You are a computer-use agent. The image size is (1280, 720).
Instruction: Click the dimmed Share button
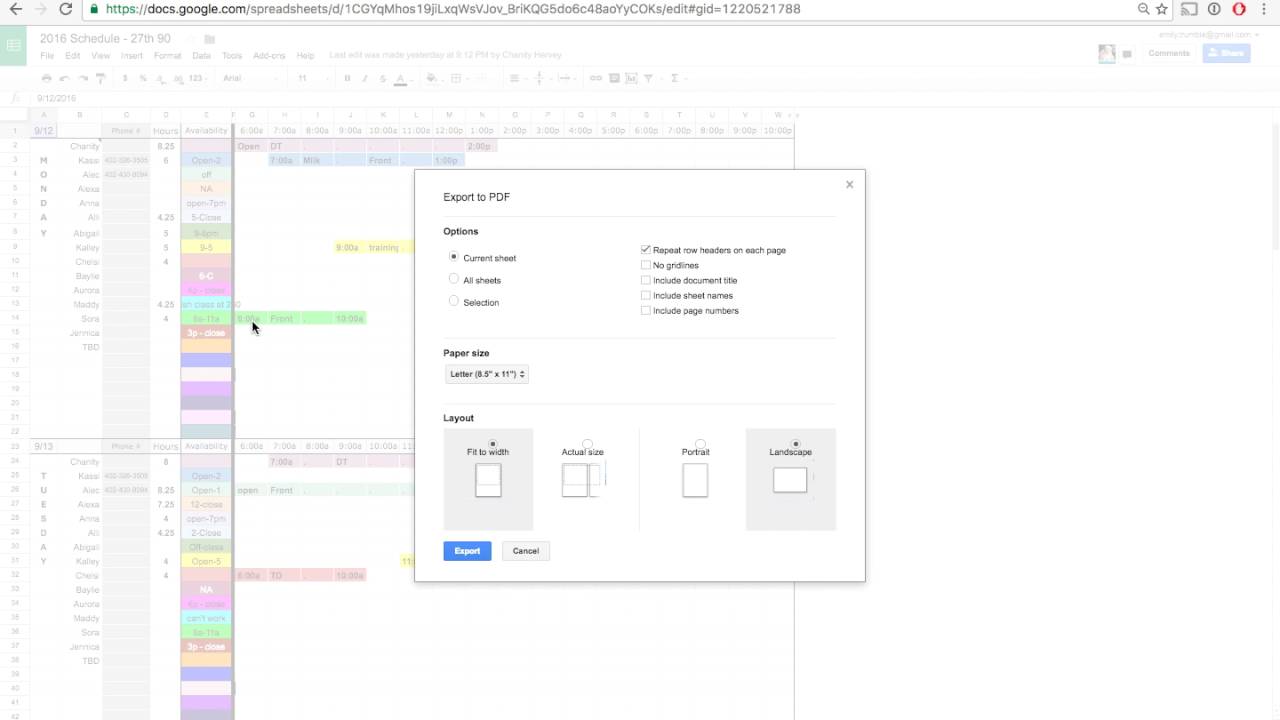point(1227,53)
